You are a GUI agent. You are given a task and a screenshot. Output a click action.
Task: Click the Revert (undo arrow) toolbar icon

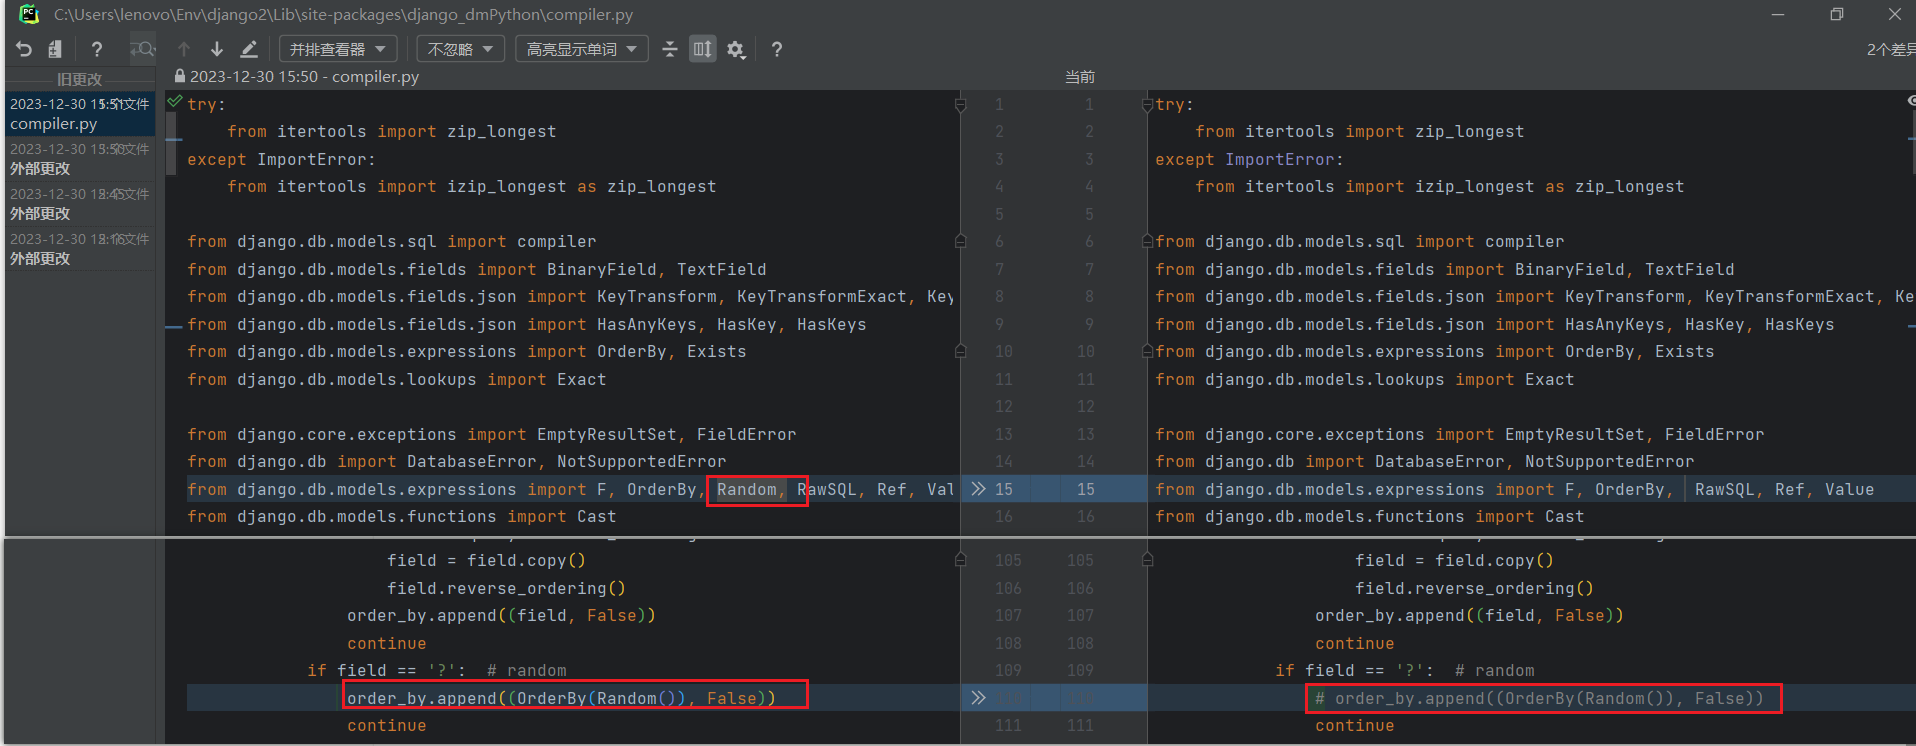24,49
